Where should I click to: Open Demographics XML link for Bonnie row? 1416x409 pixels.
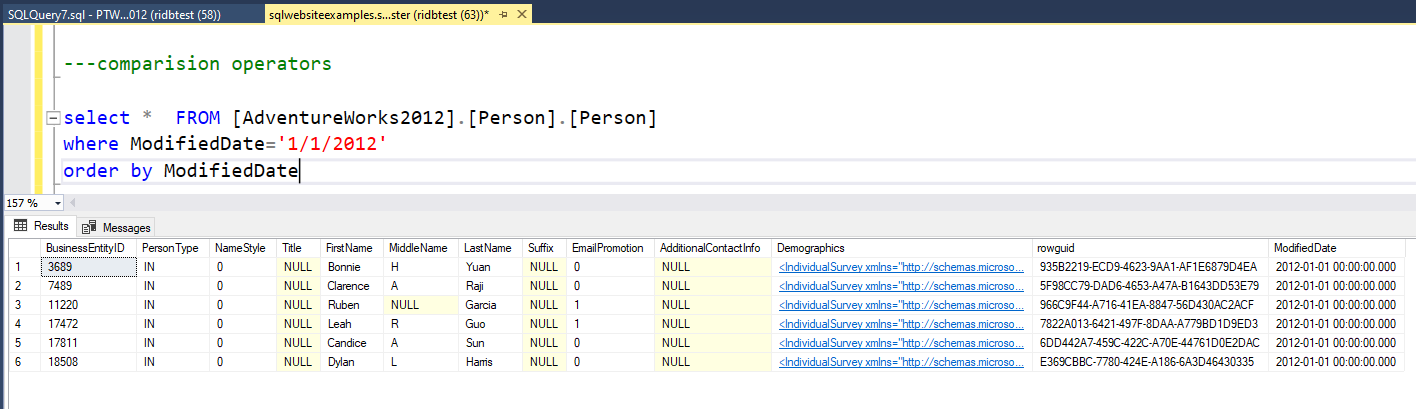901,267
